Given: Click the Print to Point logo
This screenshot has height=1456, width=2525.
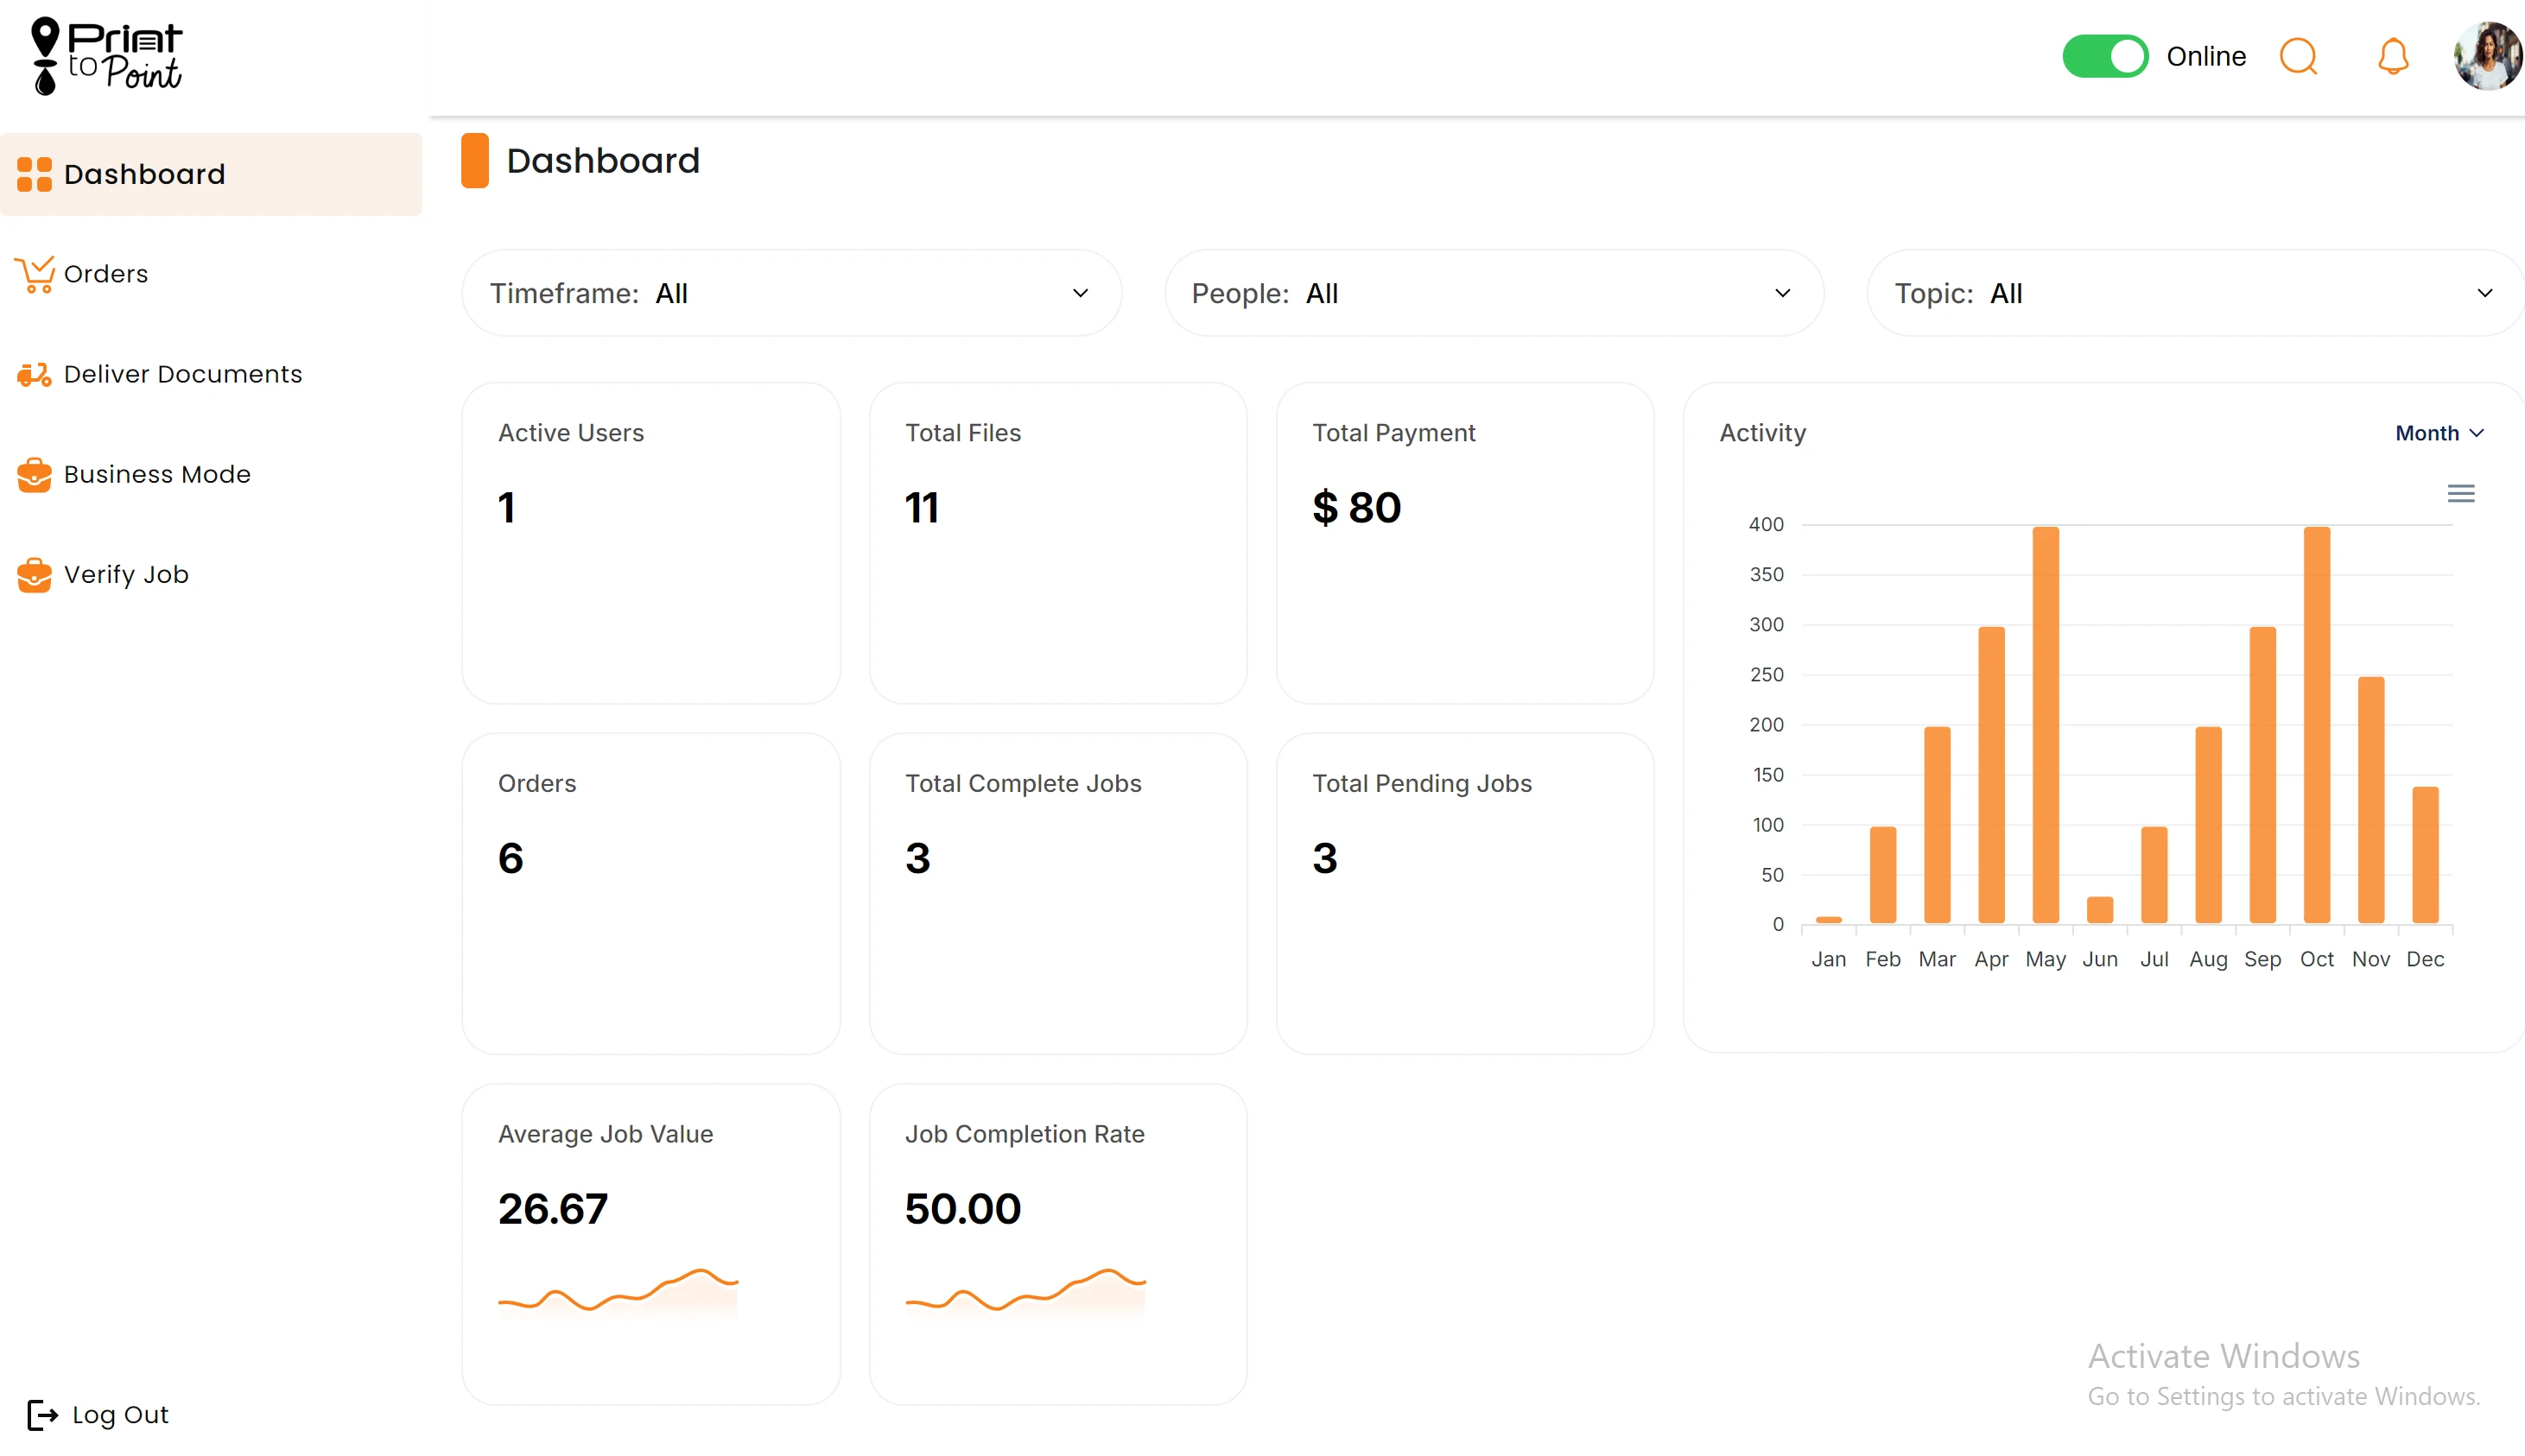Looking at the screenshot, I should 104,56.
